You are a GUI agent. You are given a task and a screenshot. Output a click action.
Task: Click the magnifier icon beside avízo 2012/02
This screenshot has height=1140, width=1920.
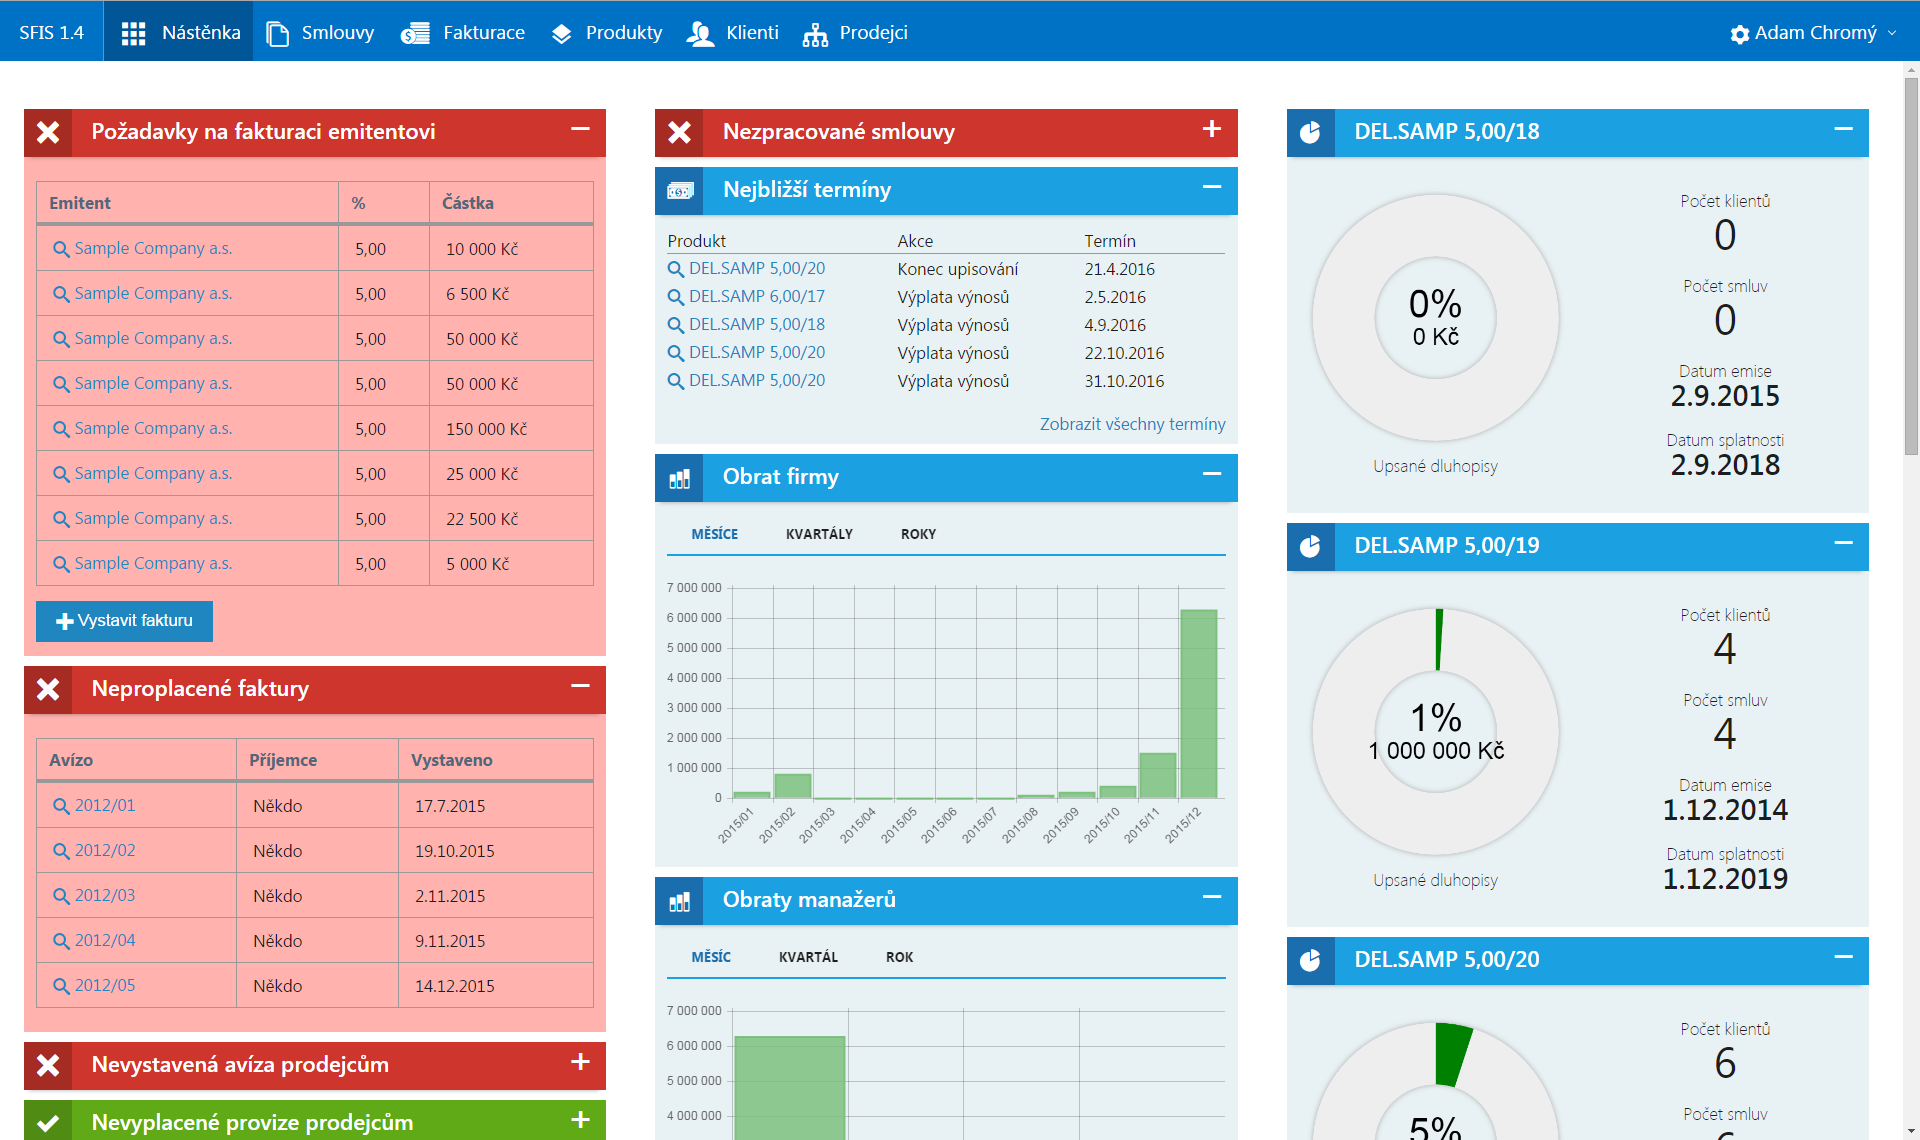[61, 851]
